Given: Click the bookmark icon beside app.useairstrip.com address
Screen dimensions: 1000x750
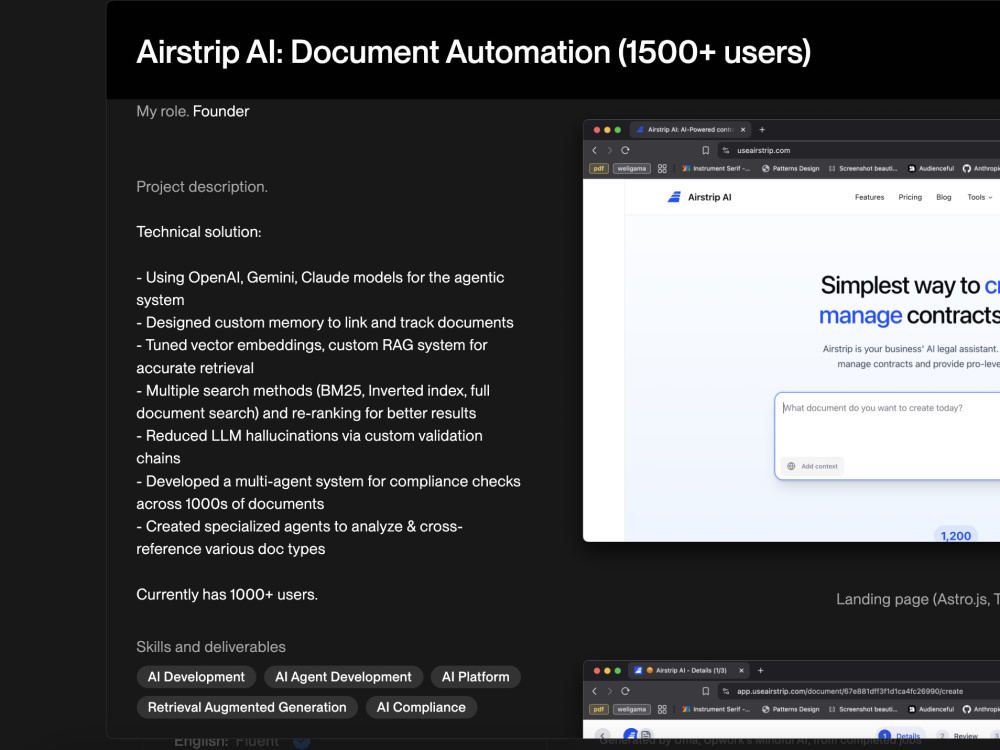Looking at the screenshot, I should point(705,691).
